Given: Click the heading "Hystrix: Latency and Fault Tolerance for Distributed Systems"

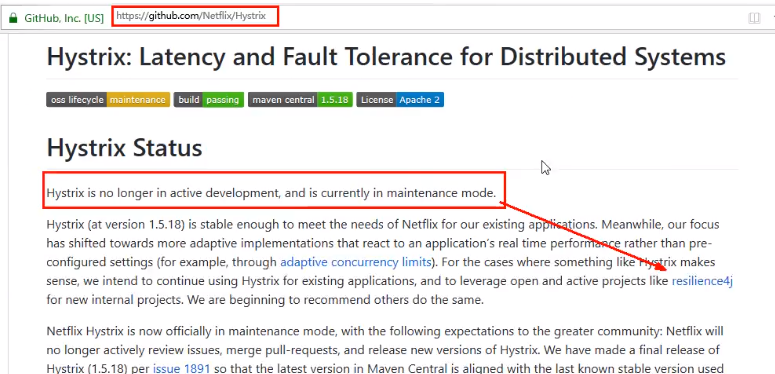Looking at the screenshot, I should pos(386,57).
